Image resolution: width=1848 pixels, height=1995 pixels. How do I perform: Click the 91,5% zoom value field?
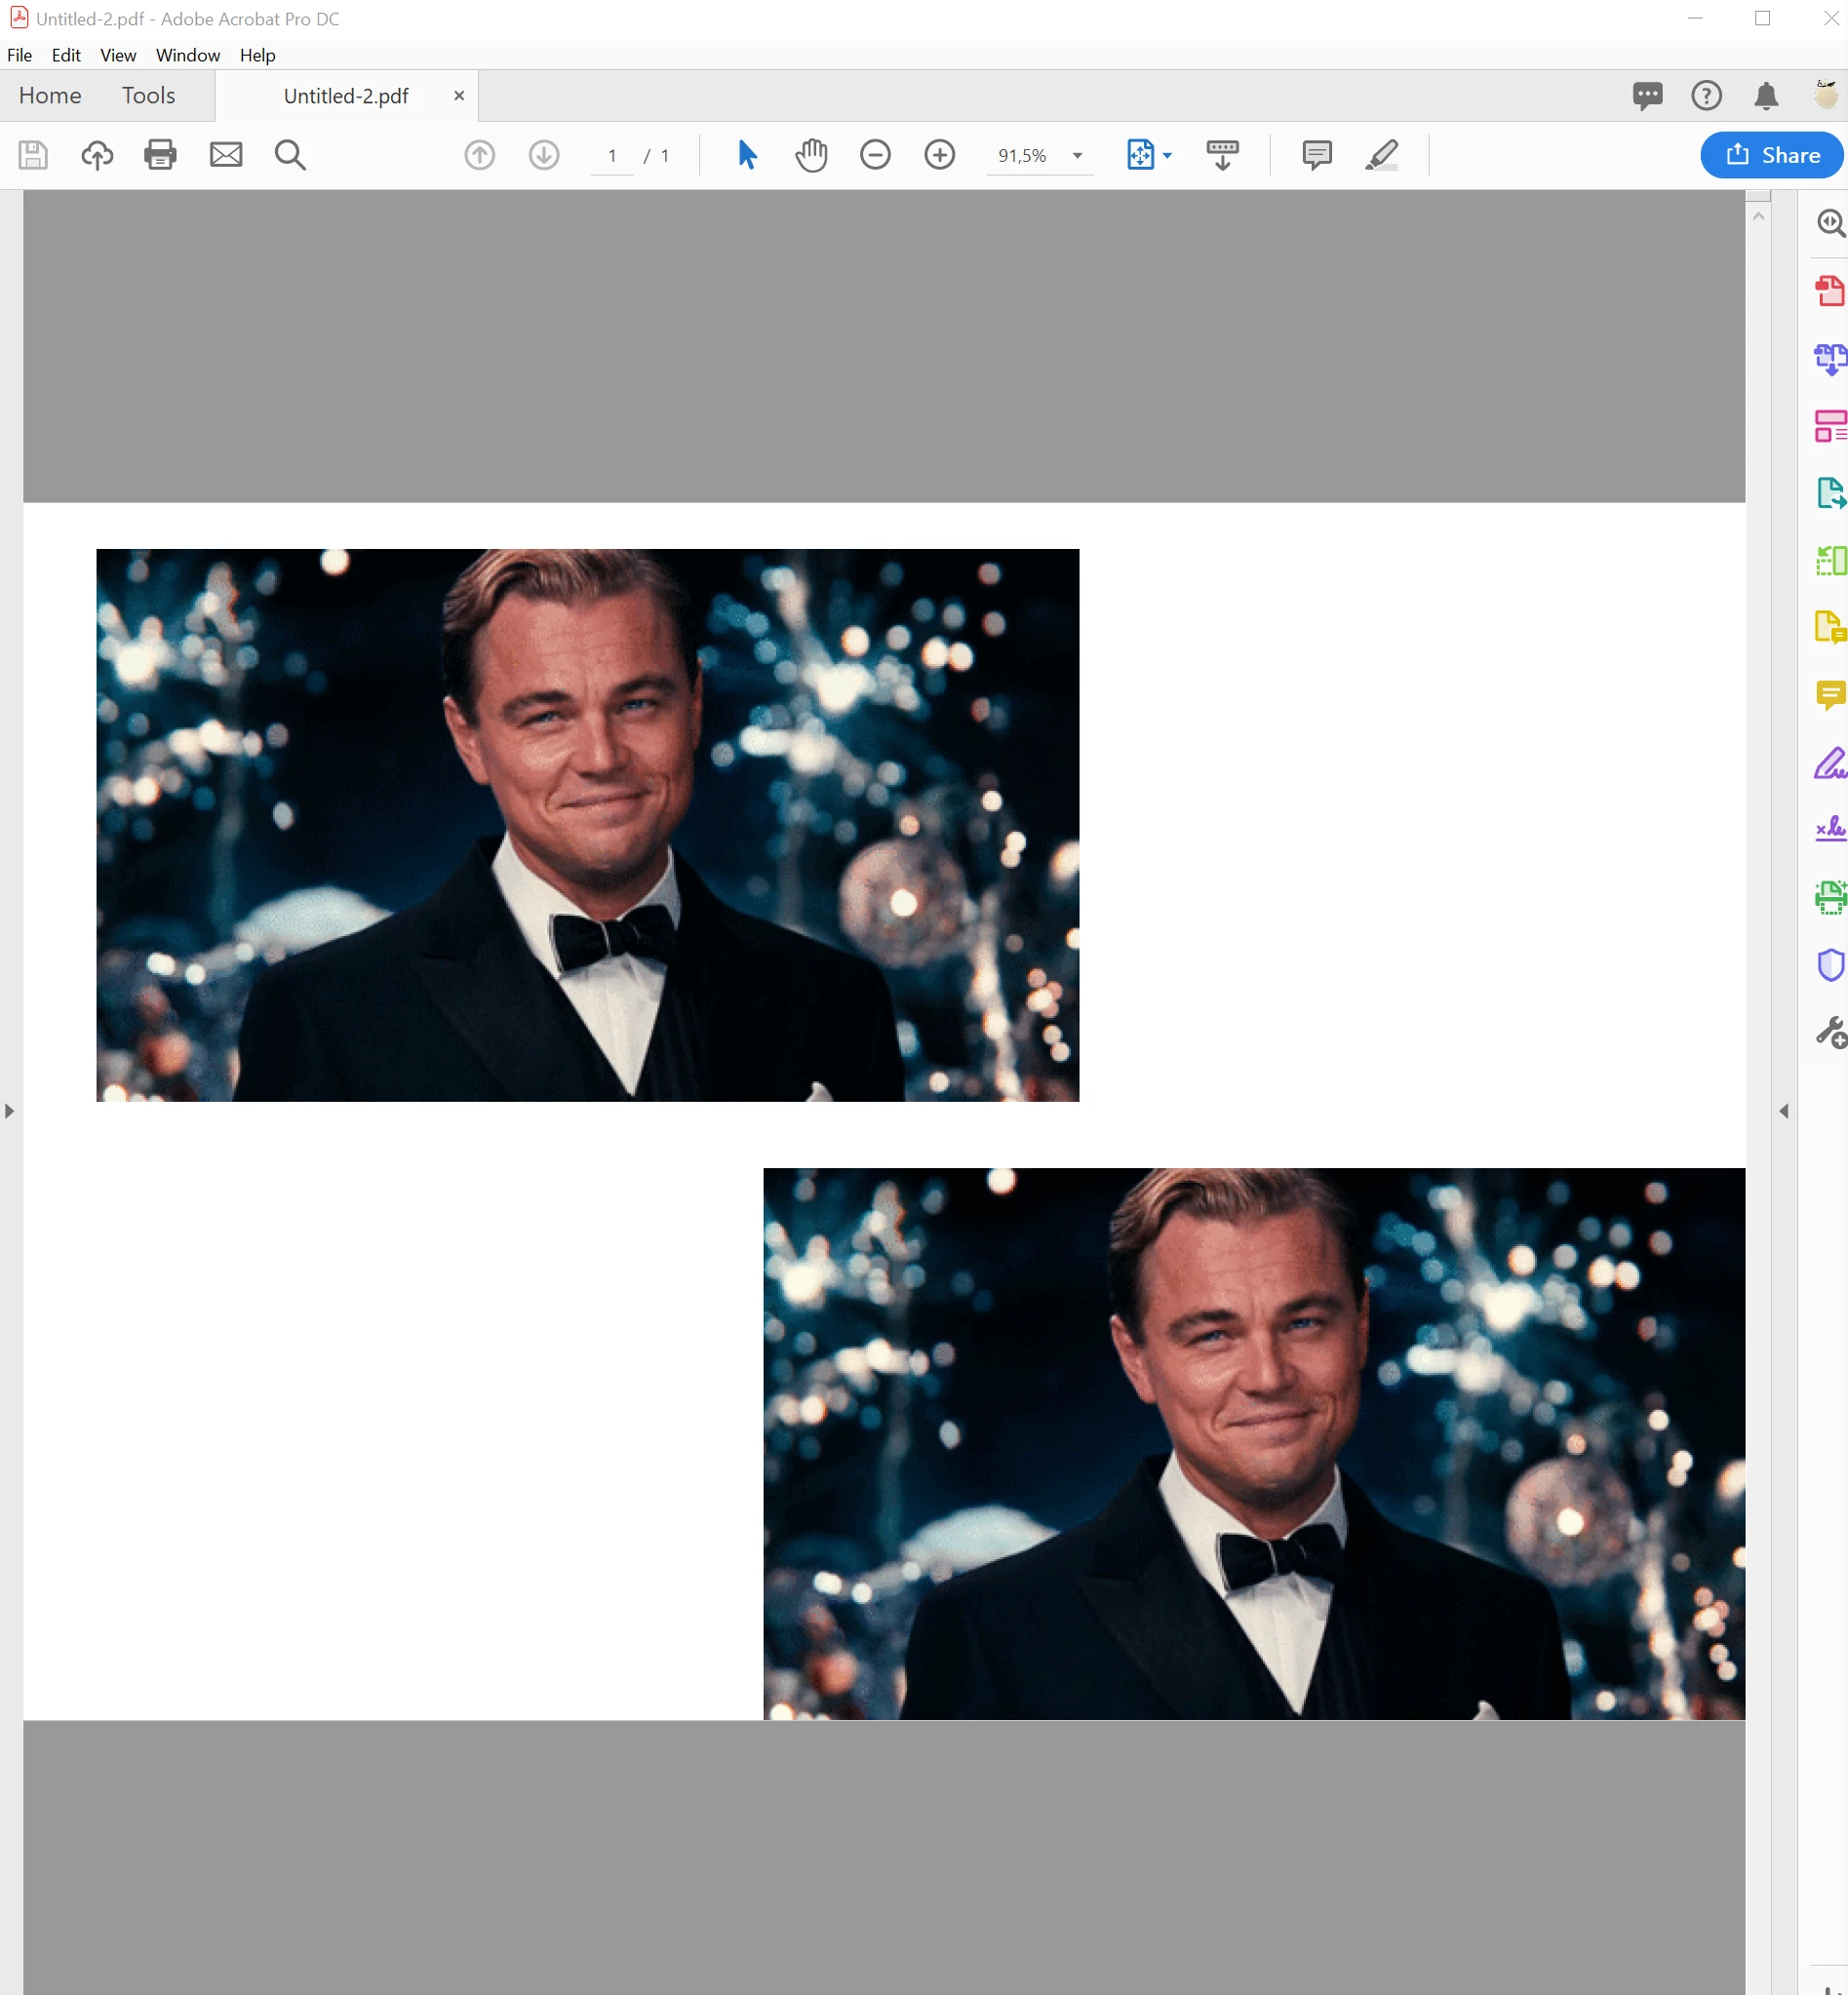(1023, 156)
